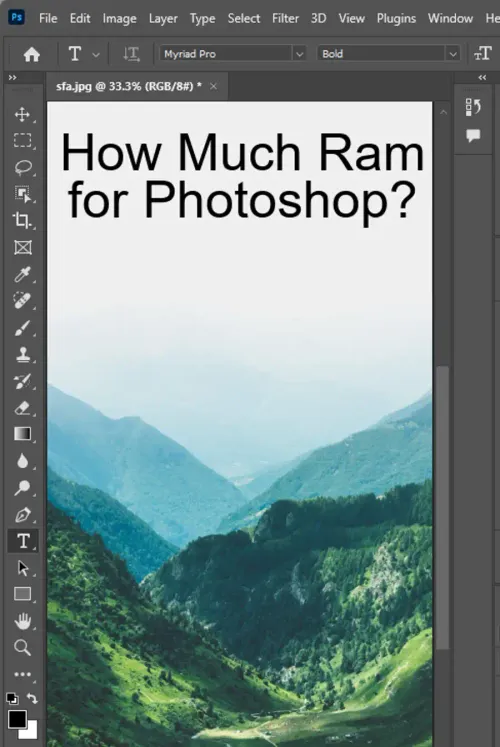Open the Edit Toolbar three-dots menu

pos(22,674)
